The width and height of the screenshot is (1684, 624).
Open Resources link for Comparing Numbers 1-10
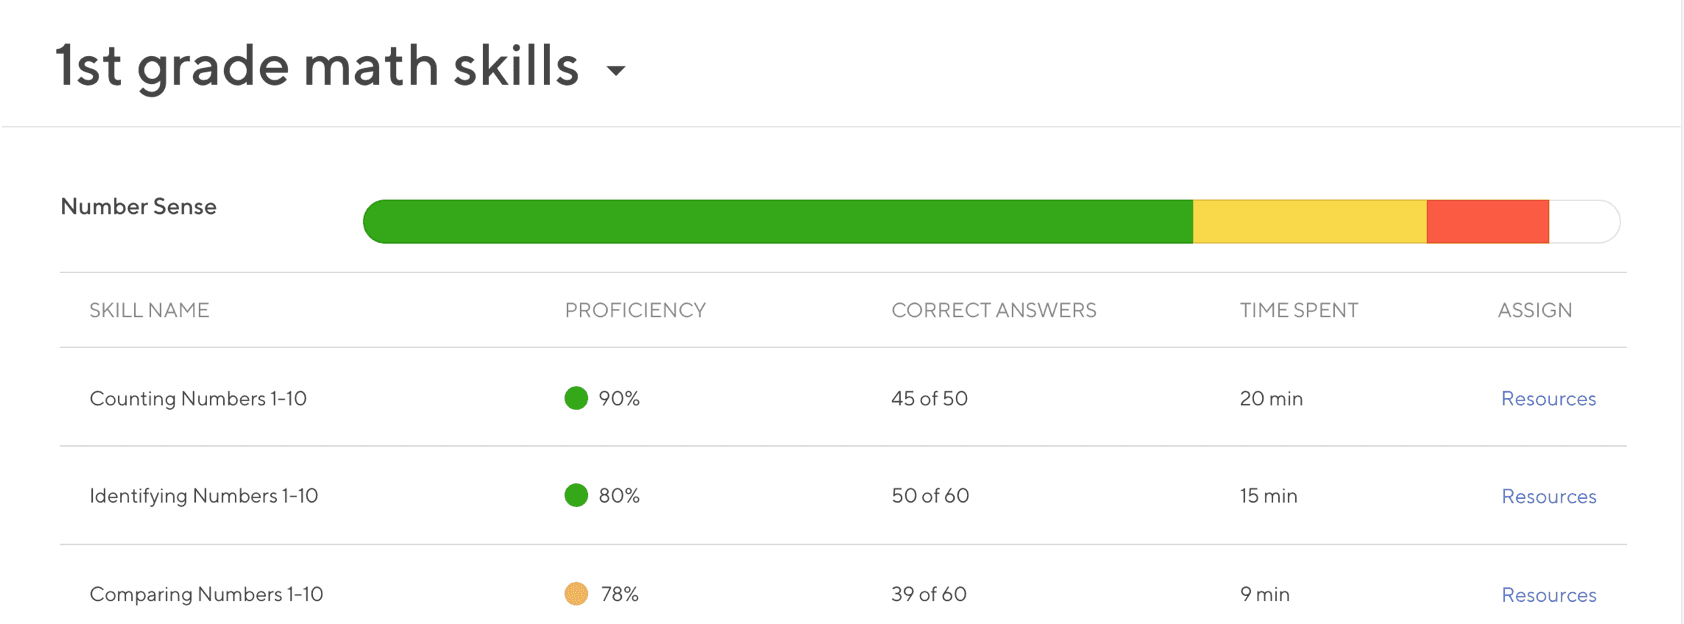coord(1548,595)
